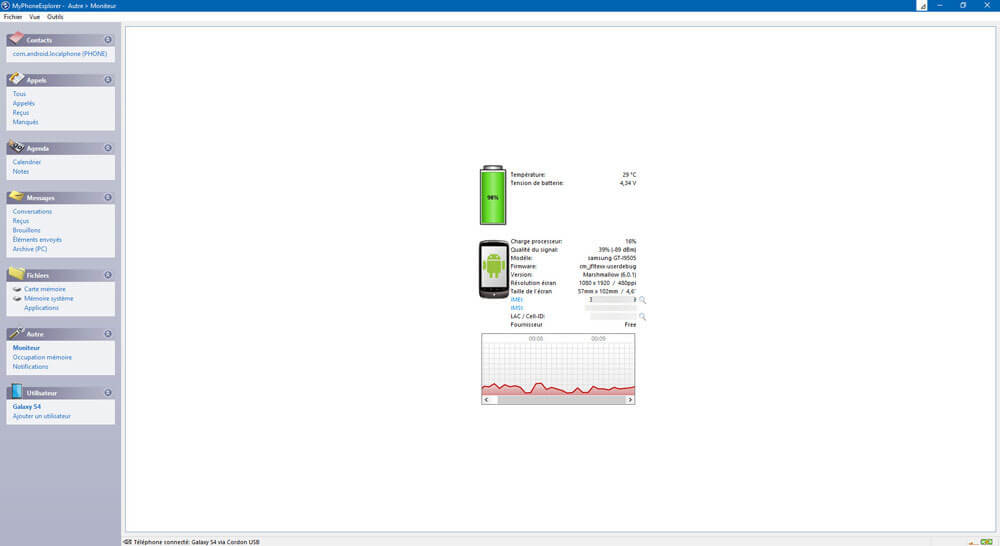The height and width of the screenshot is (546, 1000).
Task: Click the Version value Marshmallow (6.0.1)
Action: point(609,275)
